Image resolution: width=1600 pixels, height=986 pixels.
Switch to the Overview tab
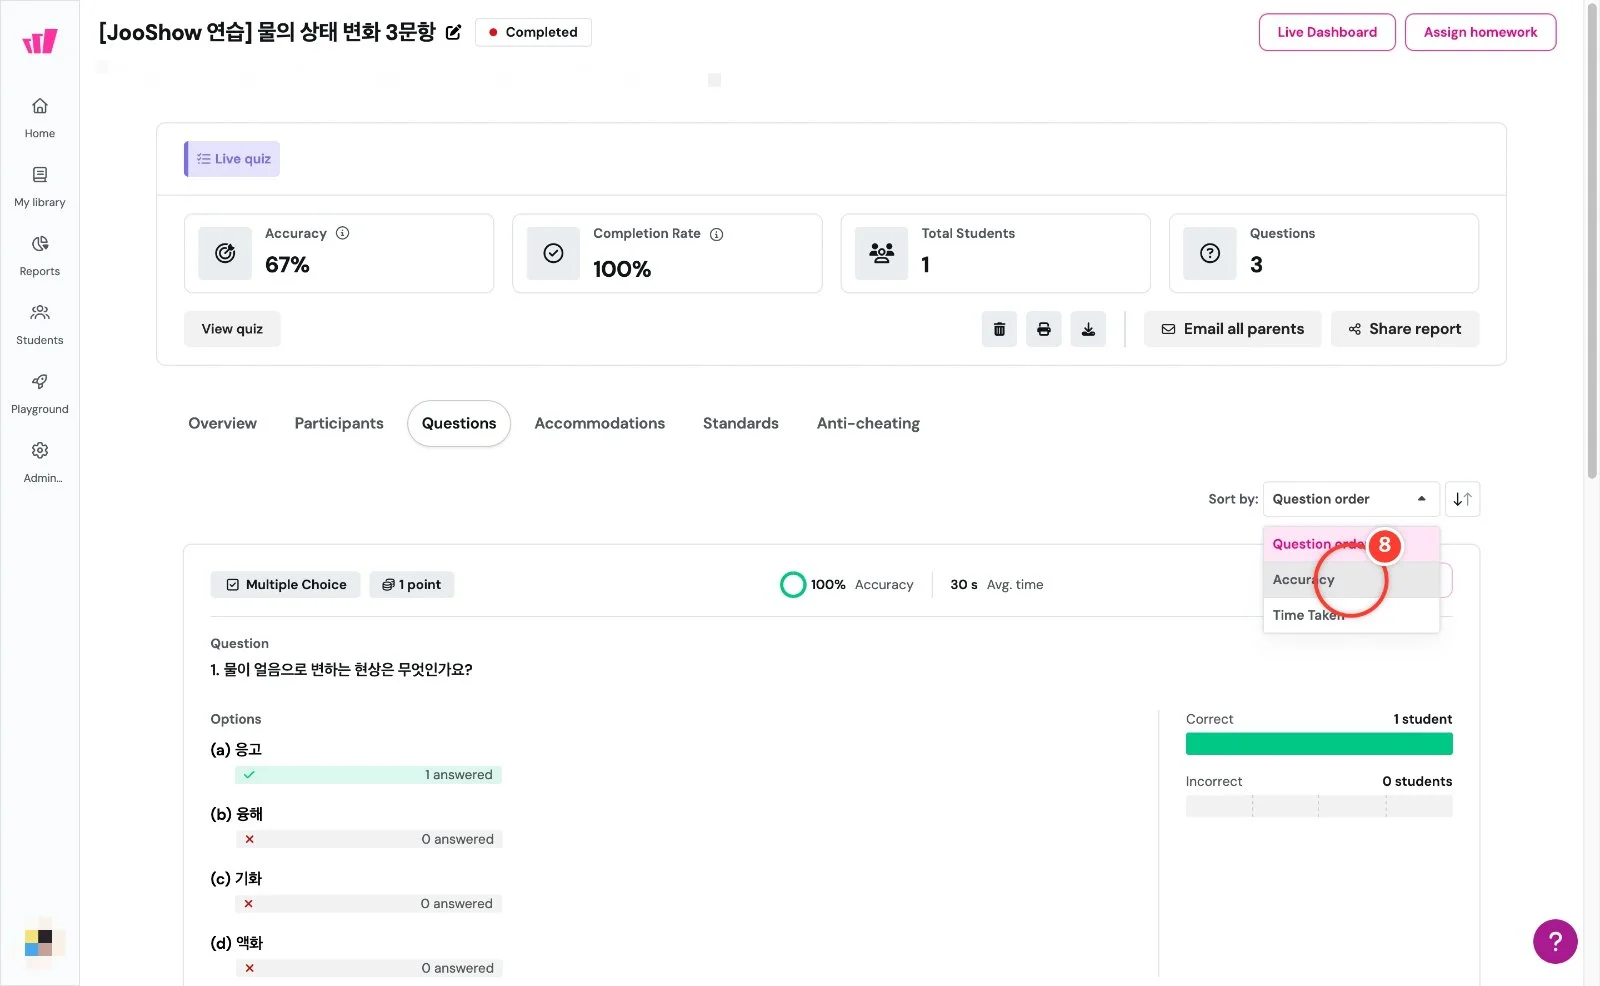point(222,423)
